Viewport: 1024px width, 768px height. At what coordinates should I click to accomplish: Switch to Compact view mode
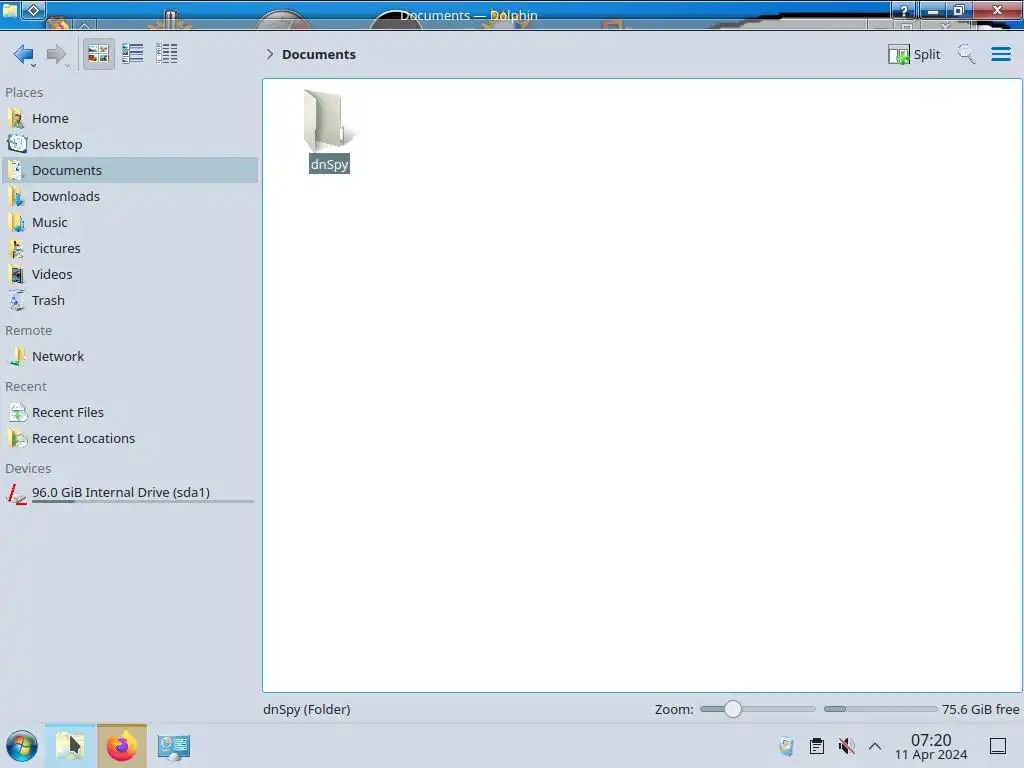pyautogui.click(x=133, y=54)
